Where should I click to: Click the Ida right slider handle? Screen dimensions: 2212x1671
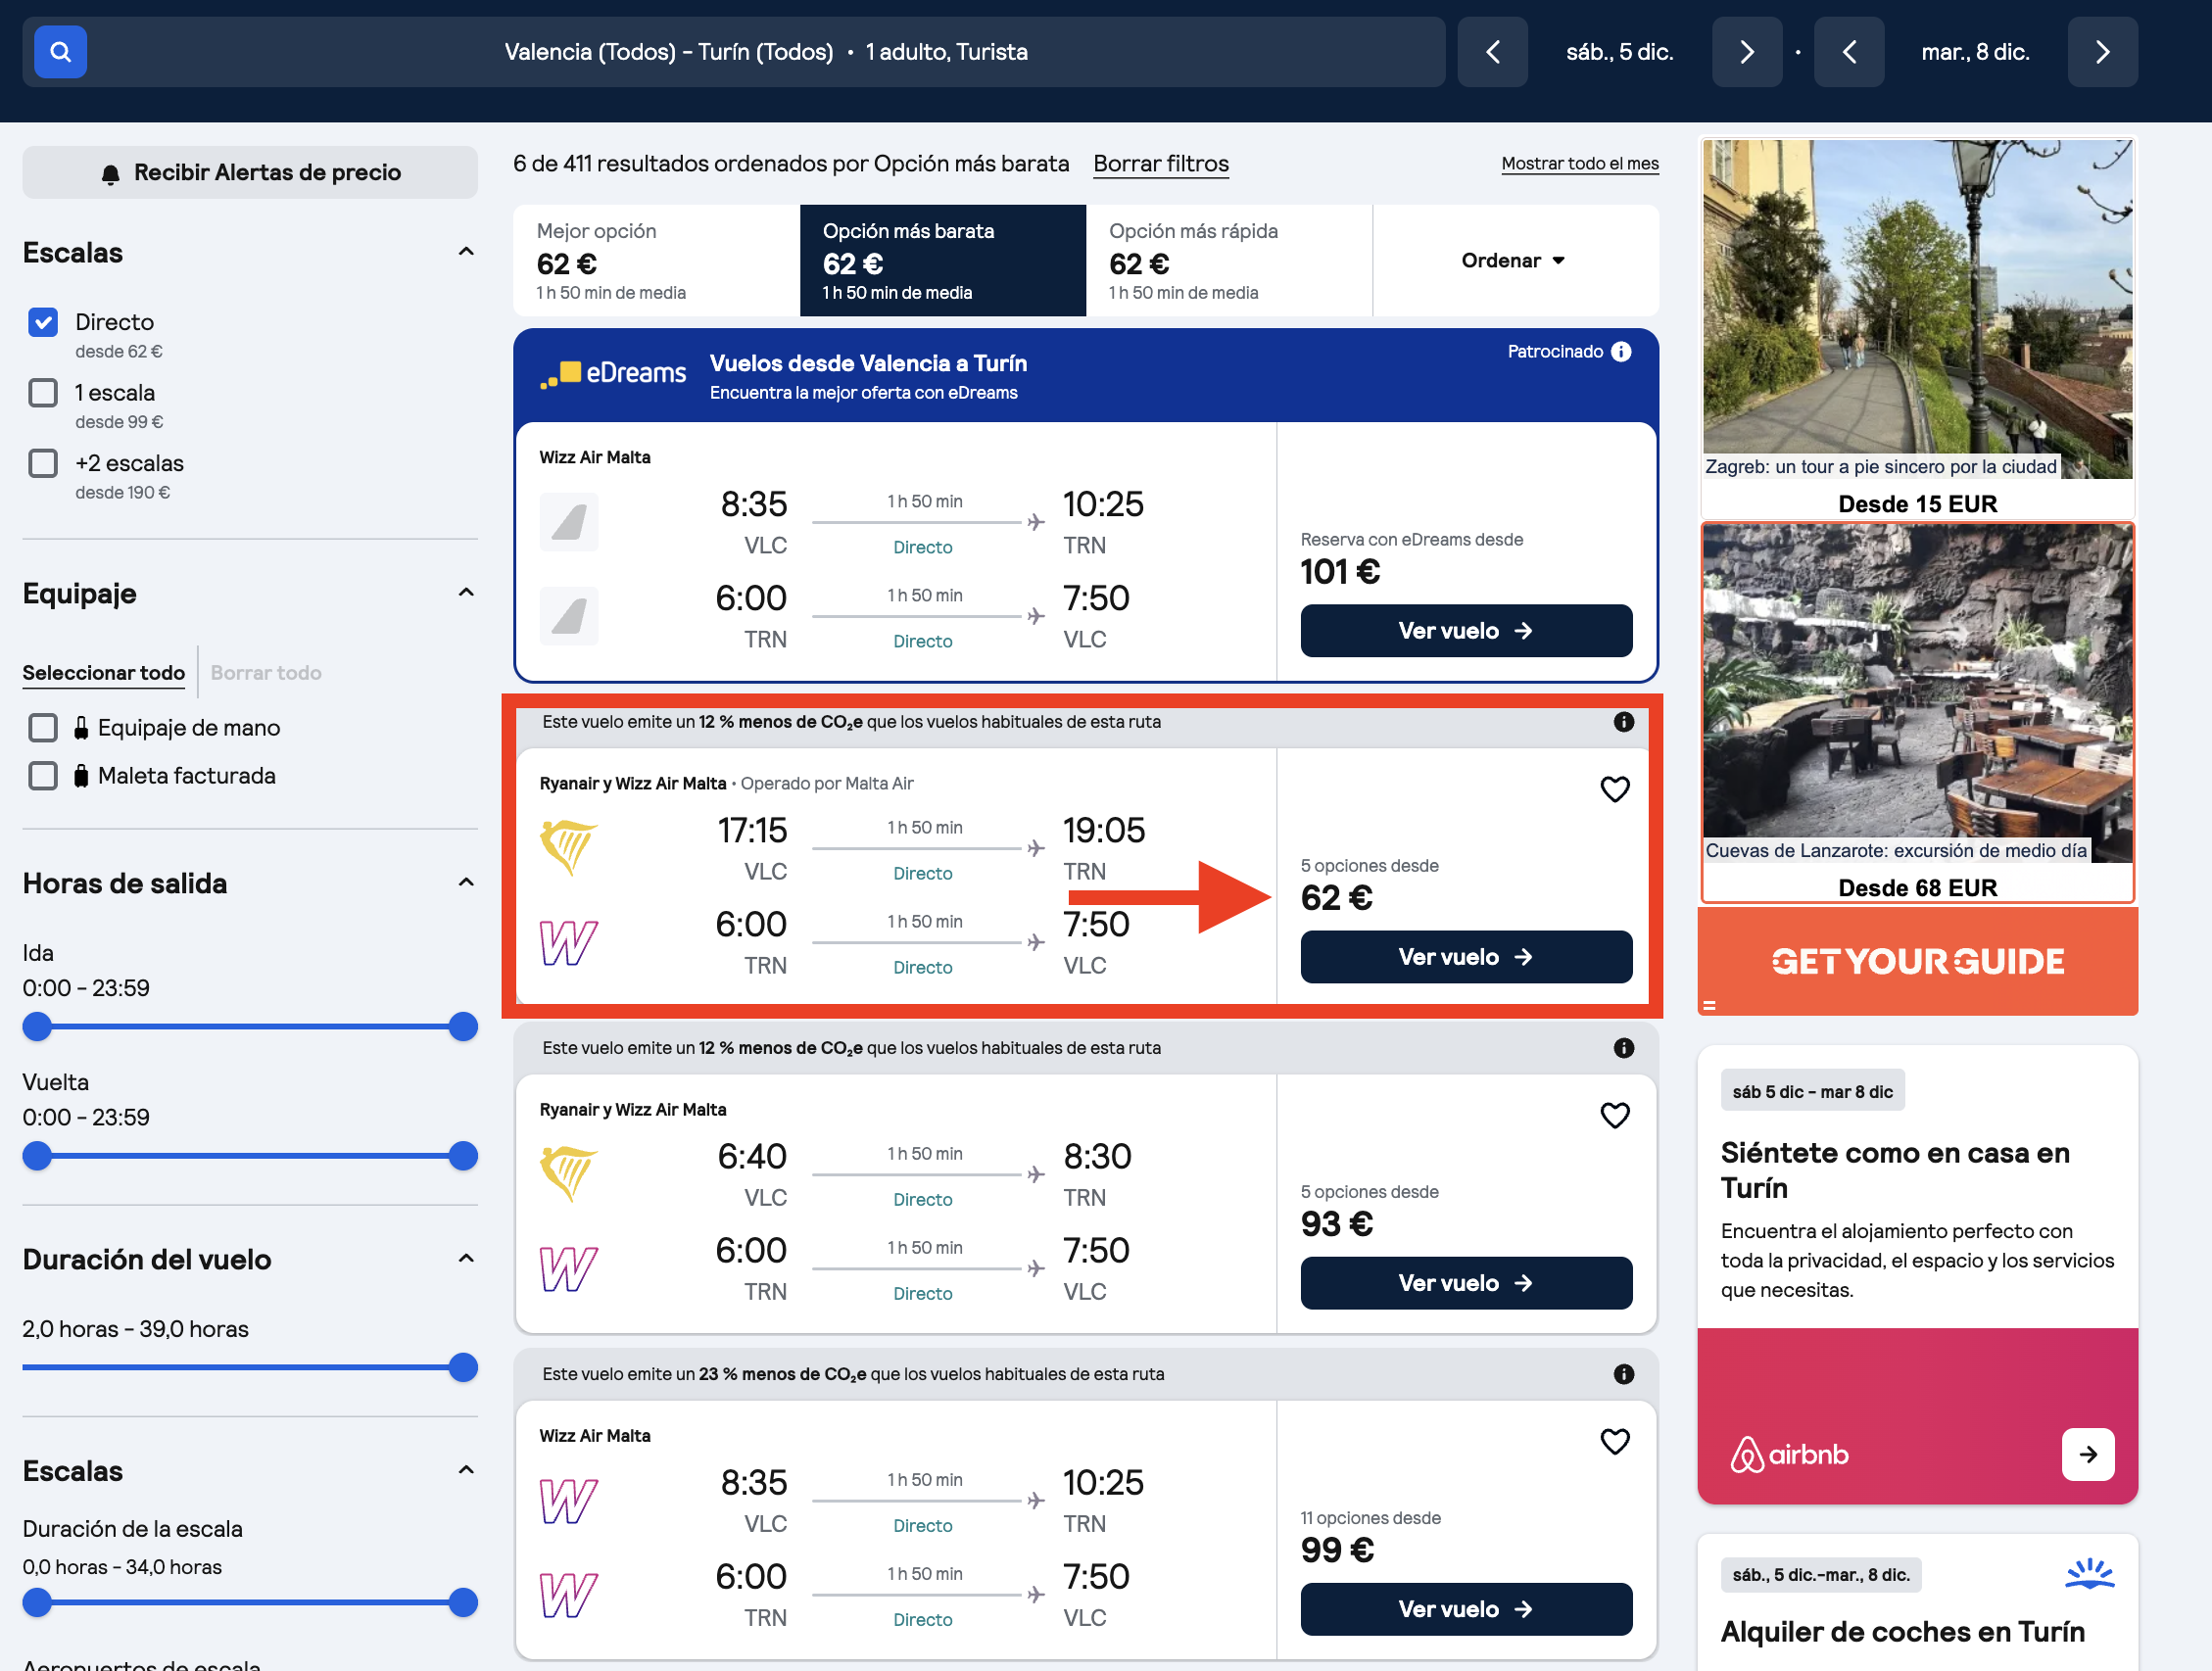click(x=463, y=1027)
